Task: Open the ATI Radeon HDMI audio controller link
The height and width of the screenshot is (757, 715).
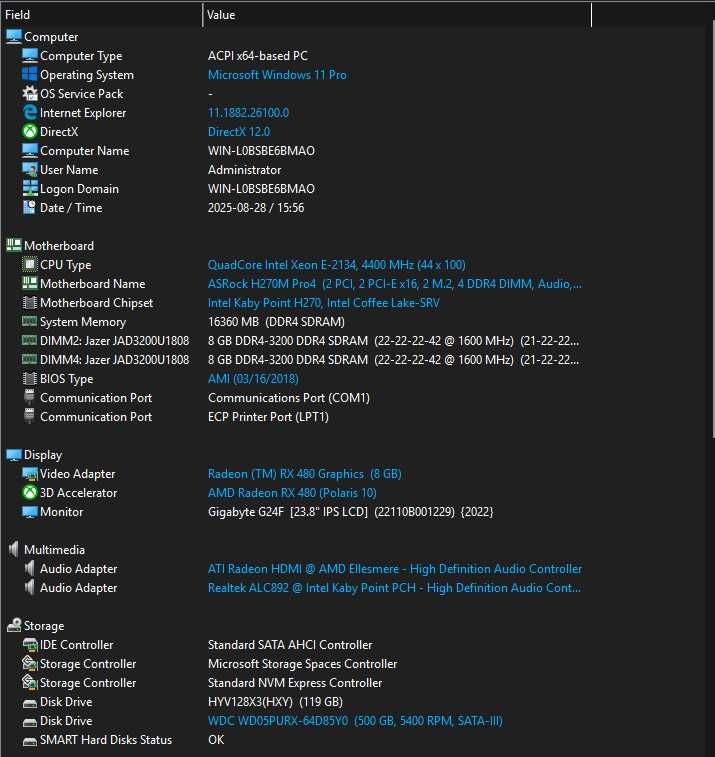Action: [394, 569]
